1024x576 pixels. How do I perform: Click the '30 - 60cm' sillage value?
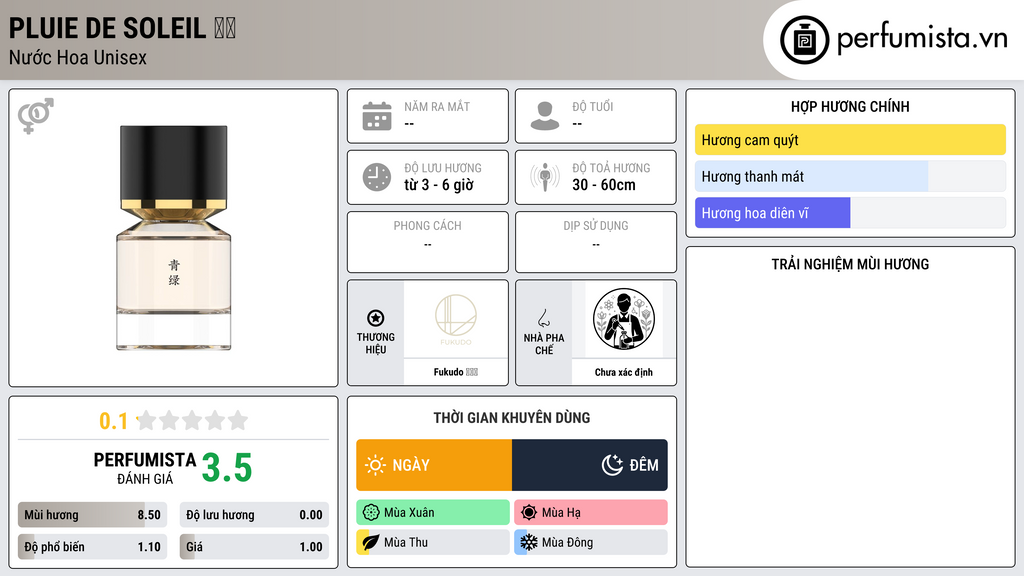coord(604,185)
